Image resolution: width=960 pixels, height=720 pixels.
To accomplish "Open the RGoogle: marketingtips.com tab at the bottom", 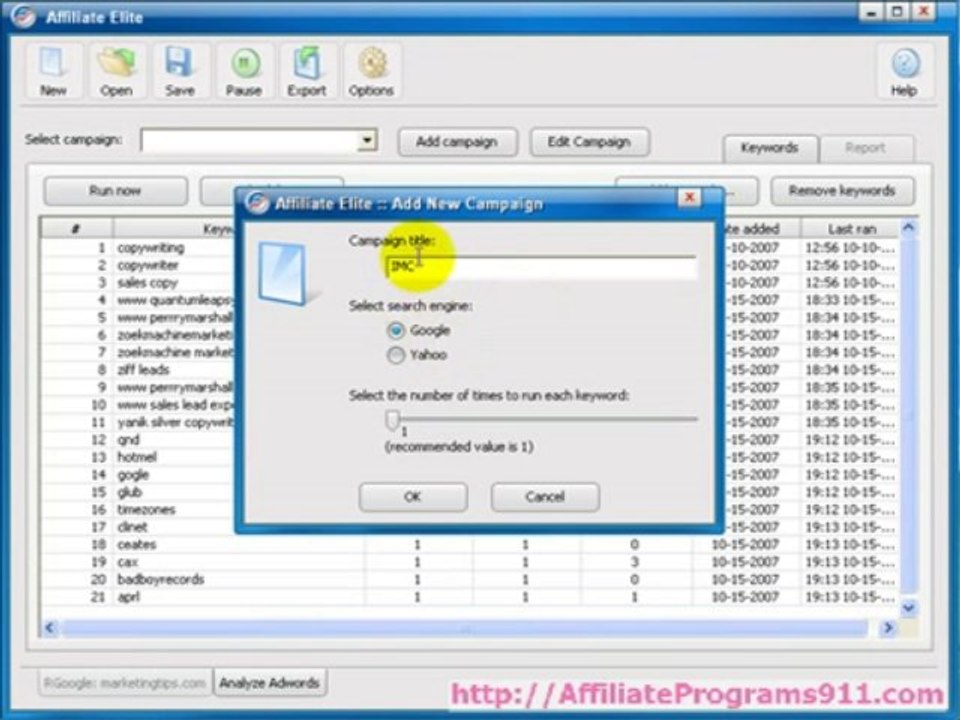I will (125, 683).
